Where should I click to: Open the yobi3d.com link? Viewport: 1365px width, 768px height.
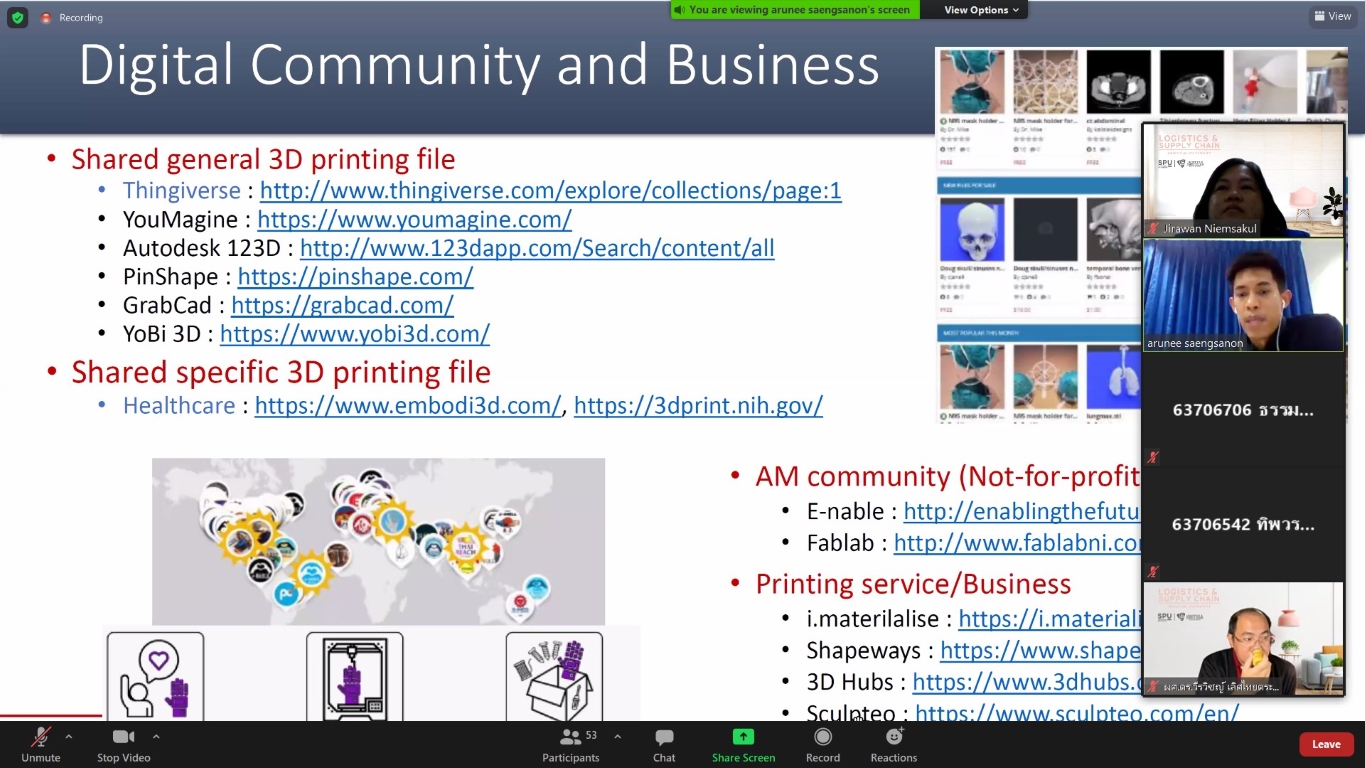(354, 333)
